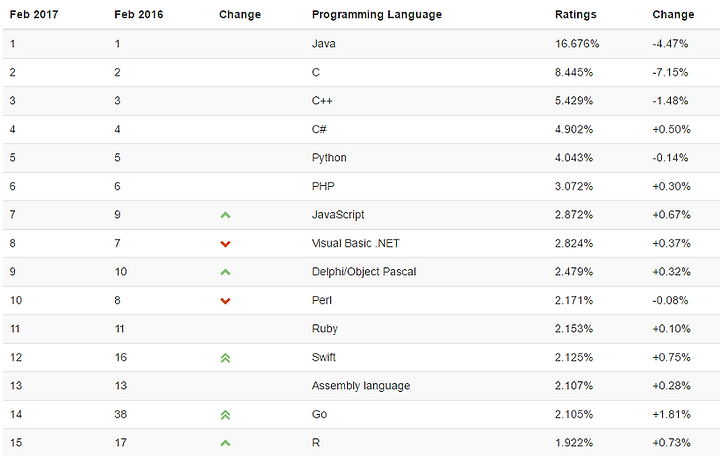Click the -4.47% change value
Screen dimensions: 720x456
670,44
